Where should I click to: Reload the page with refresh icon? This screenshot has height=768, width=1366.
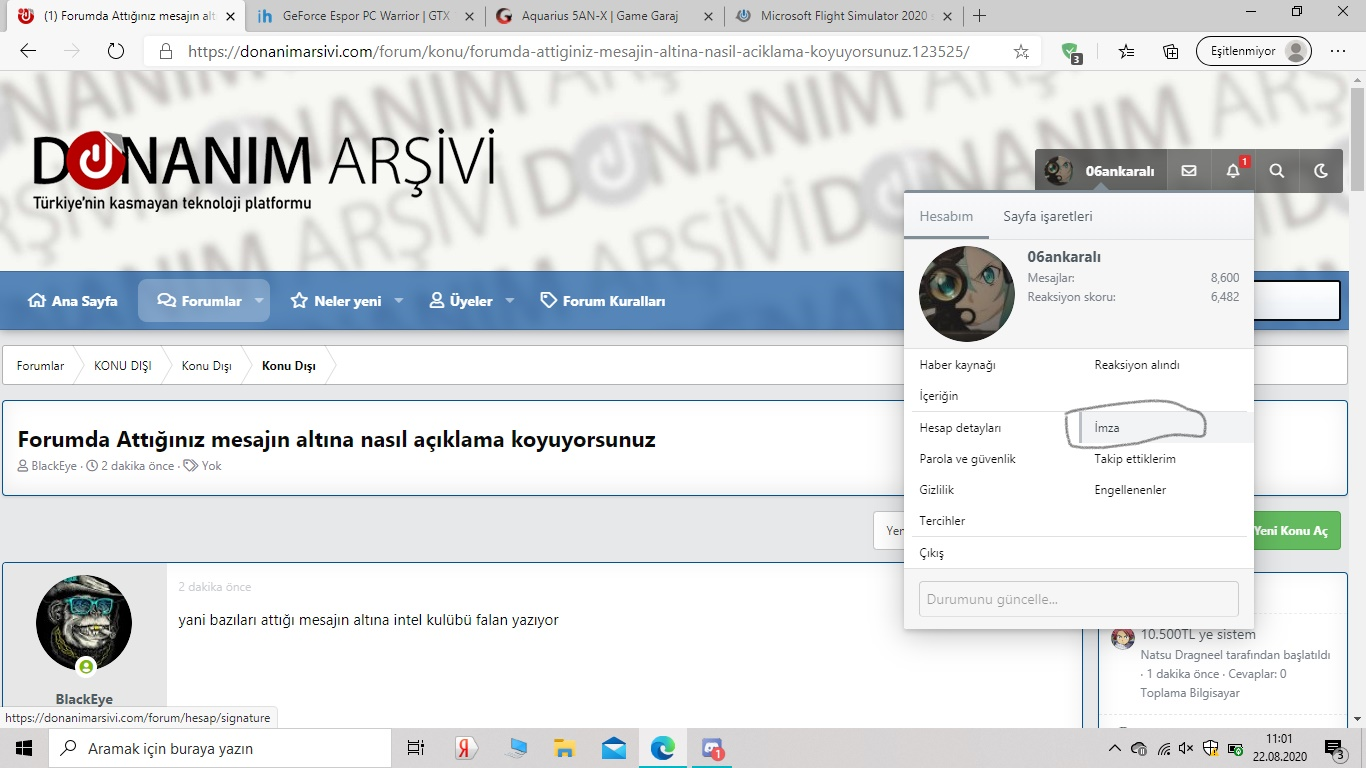[x=115, y=51]
